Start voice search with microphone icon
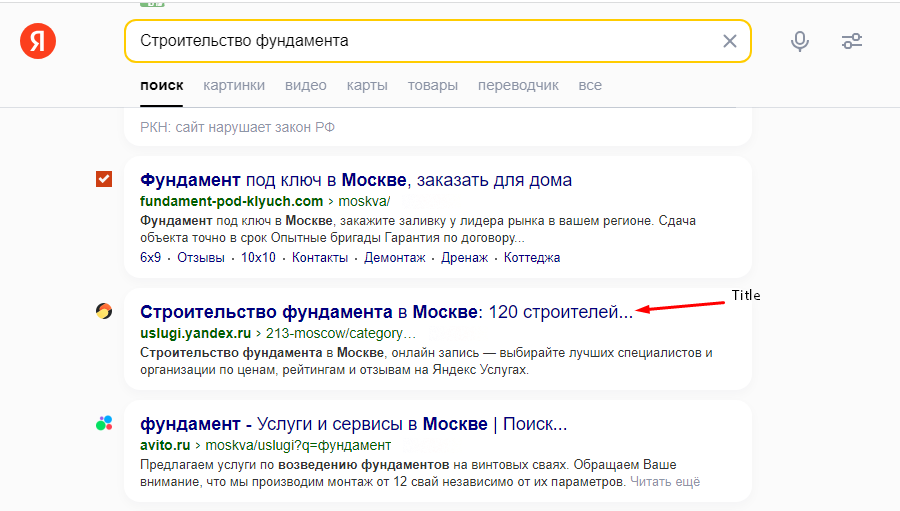Image resolution: width=900 pixels, height=511 pixels. tap(800, 41)
